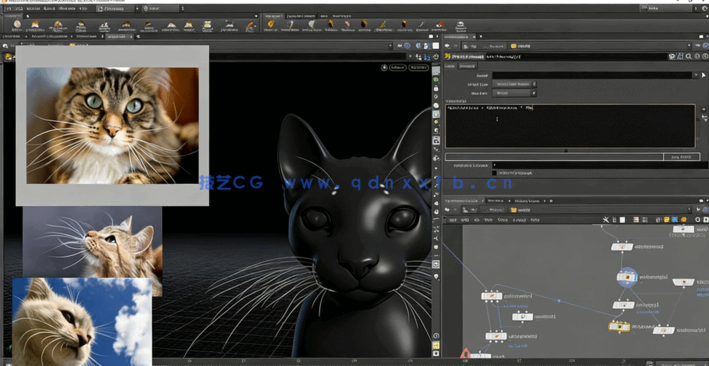The height and width of the screenshot is (366, 709).
Task: Click inside the VEX code text editor
Action: pos(570,126)
